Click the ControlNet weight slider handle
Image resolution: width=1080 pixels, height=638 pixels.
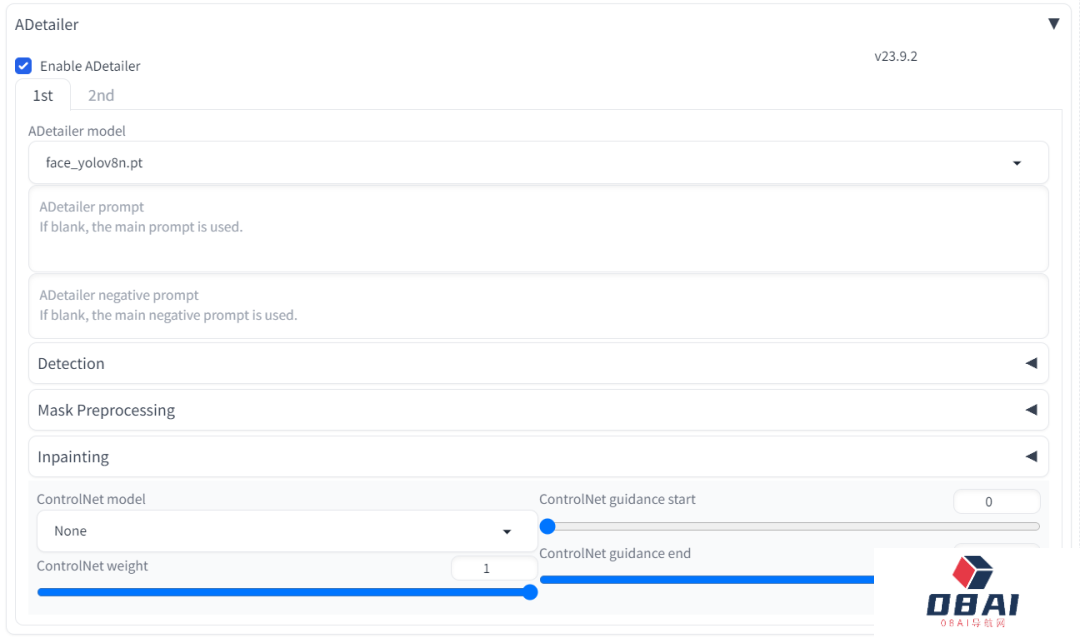[x=530, y=593]
